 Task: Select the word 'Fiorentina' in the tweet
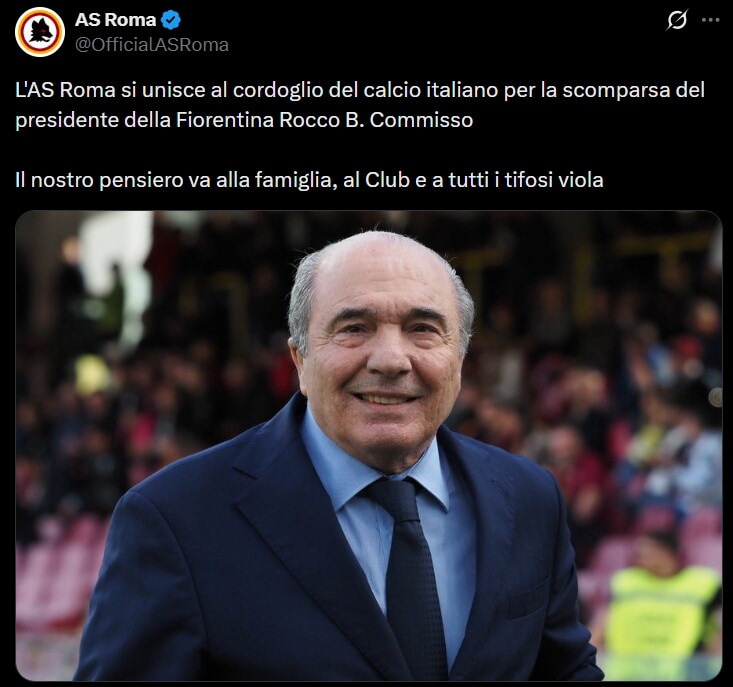click(x=224, y=120)
